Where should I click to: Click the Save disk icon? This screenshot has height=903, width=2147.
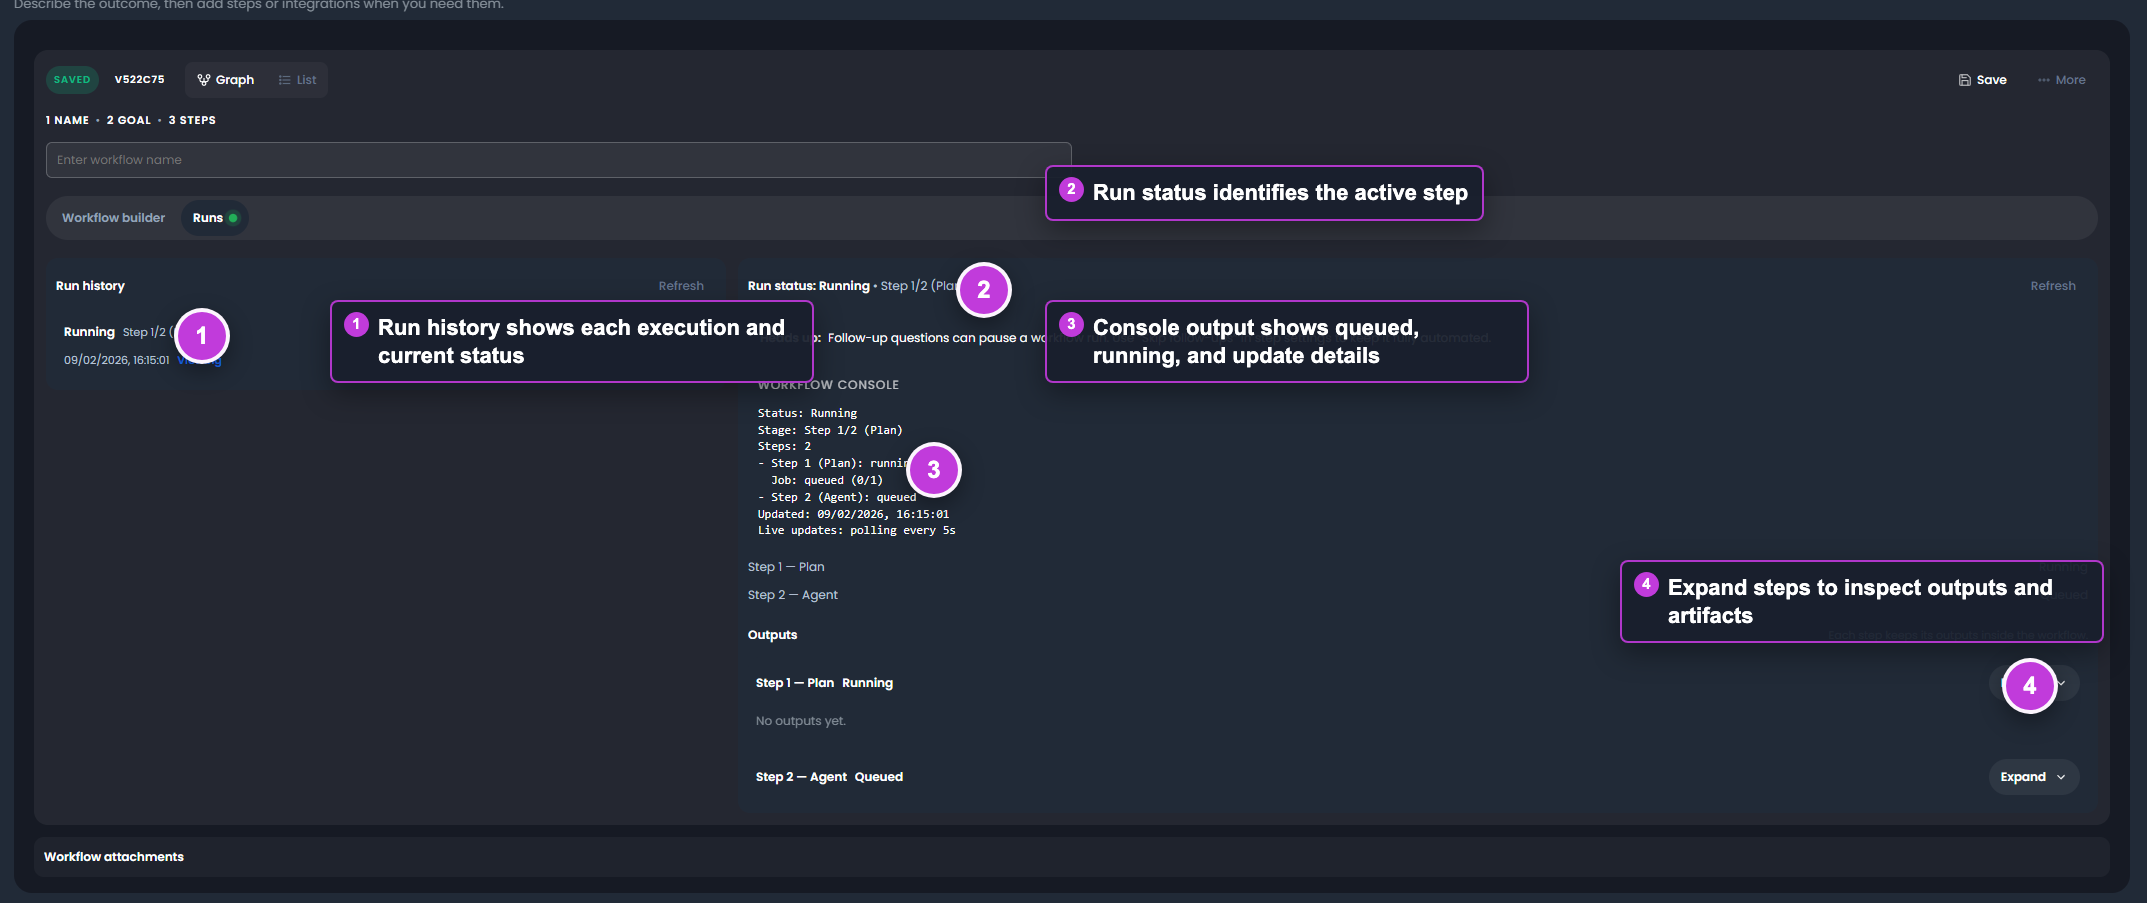[1964, 80]
